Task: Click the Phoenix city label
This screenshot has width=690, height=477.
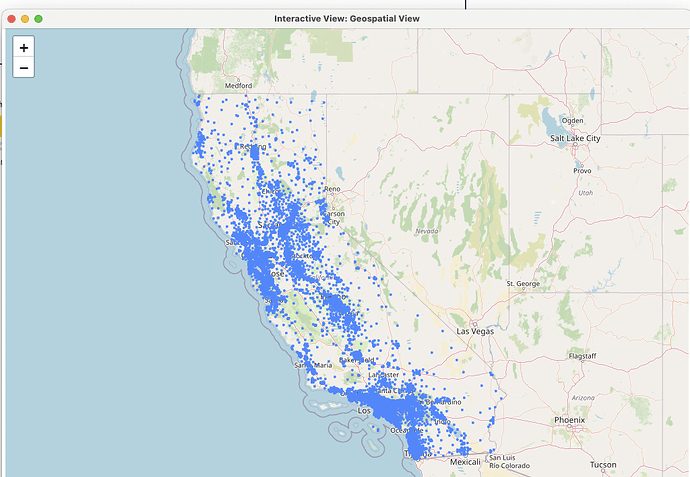Action: coord(576,420)
